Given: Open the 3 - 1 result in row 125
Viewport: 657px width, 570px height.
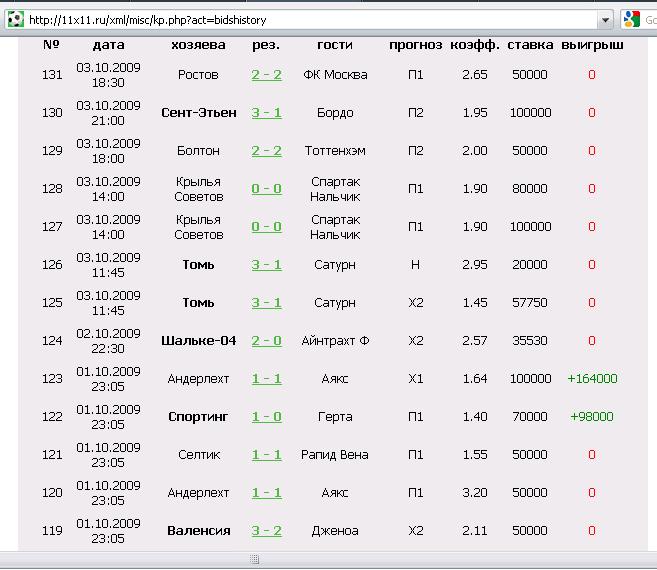Looking at the screenshot, I should (266, 303).
